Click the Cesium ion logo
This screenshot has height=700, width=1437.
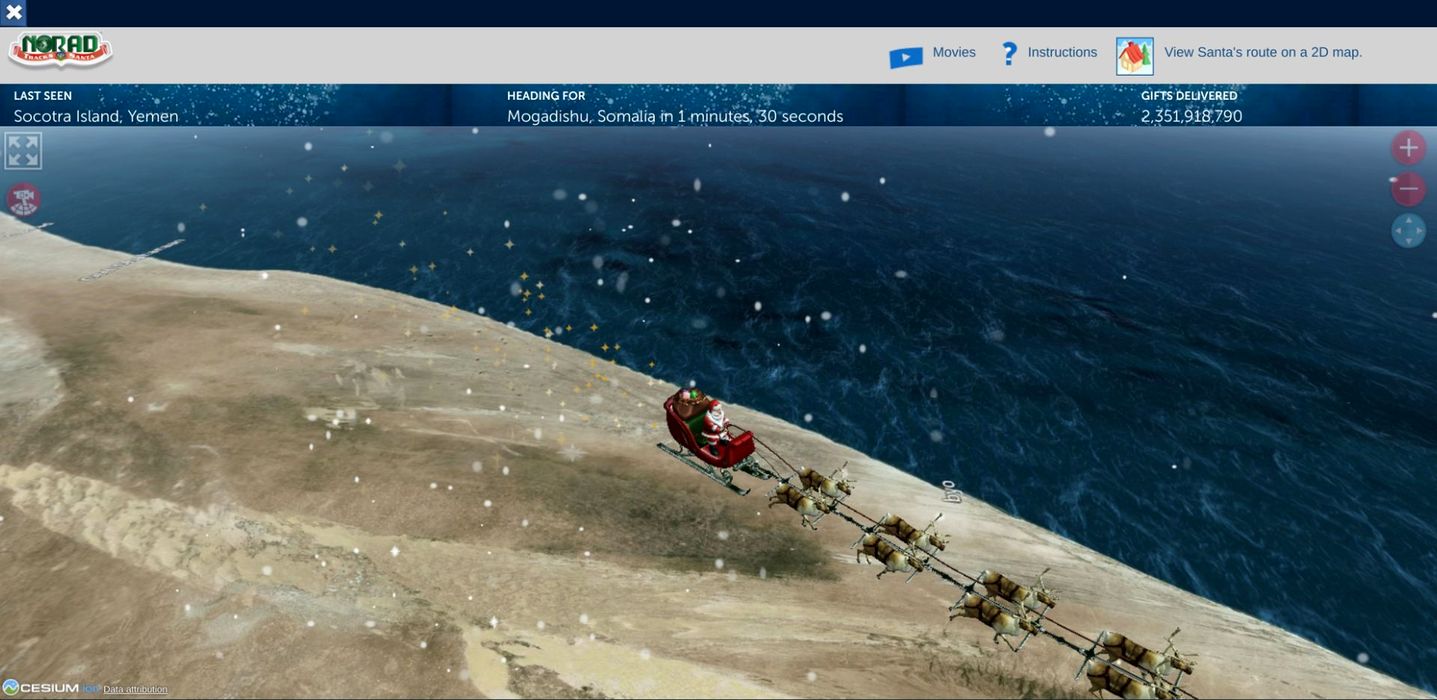click(x=50, y=688)
